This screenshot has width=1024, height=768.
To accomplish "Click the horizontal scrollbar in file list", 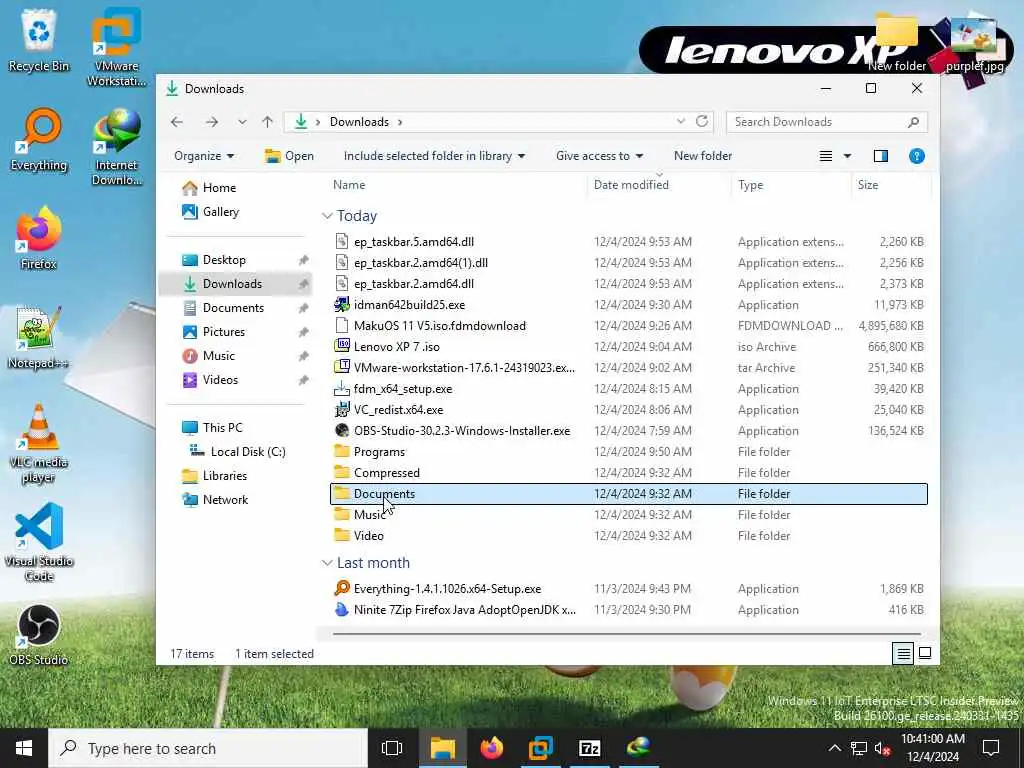I will click(627, 633).
